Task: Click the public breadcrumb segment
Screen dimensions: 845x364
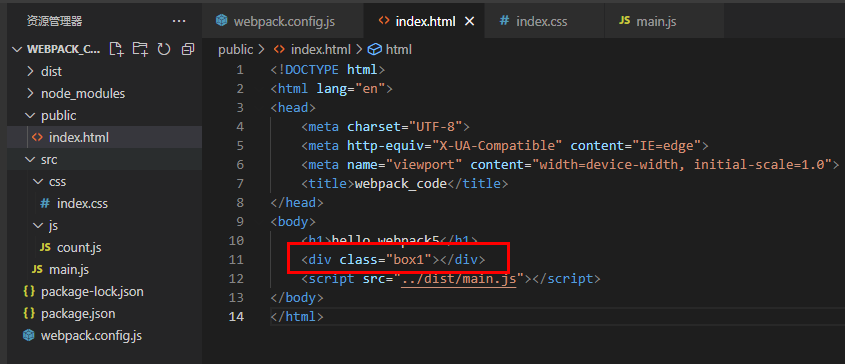Action: (x=236, y=50)
